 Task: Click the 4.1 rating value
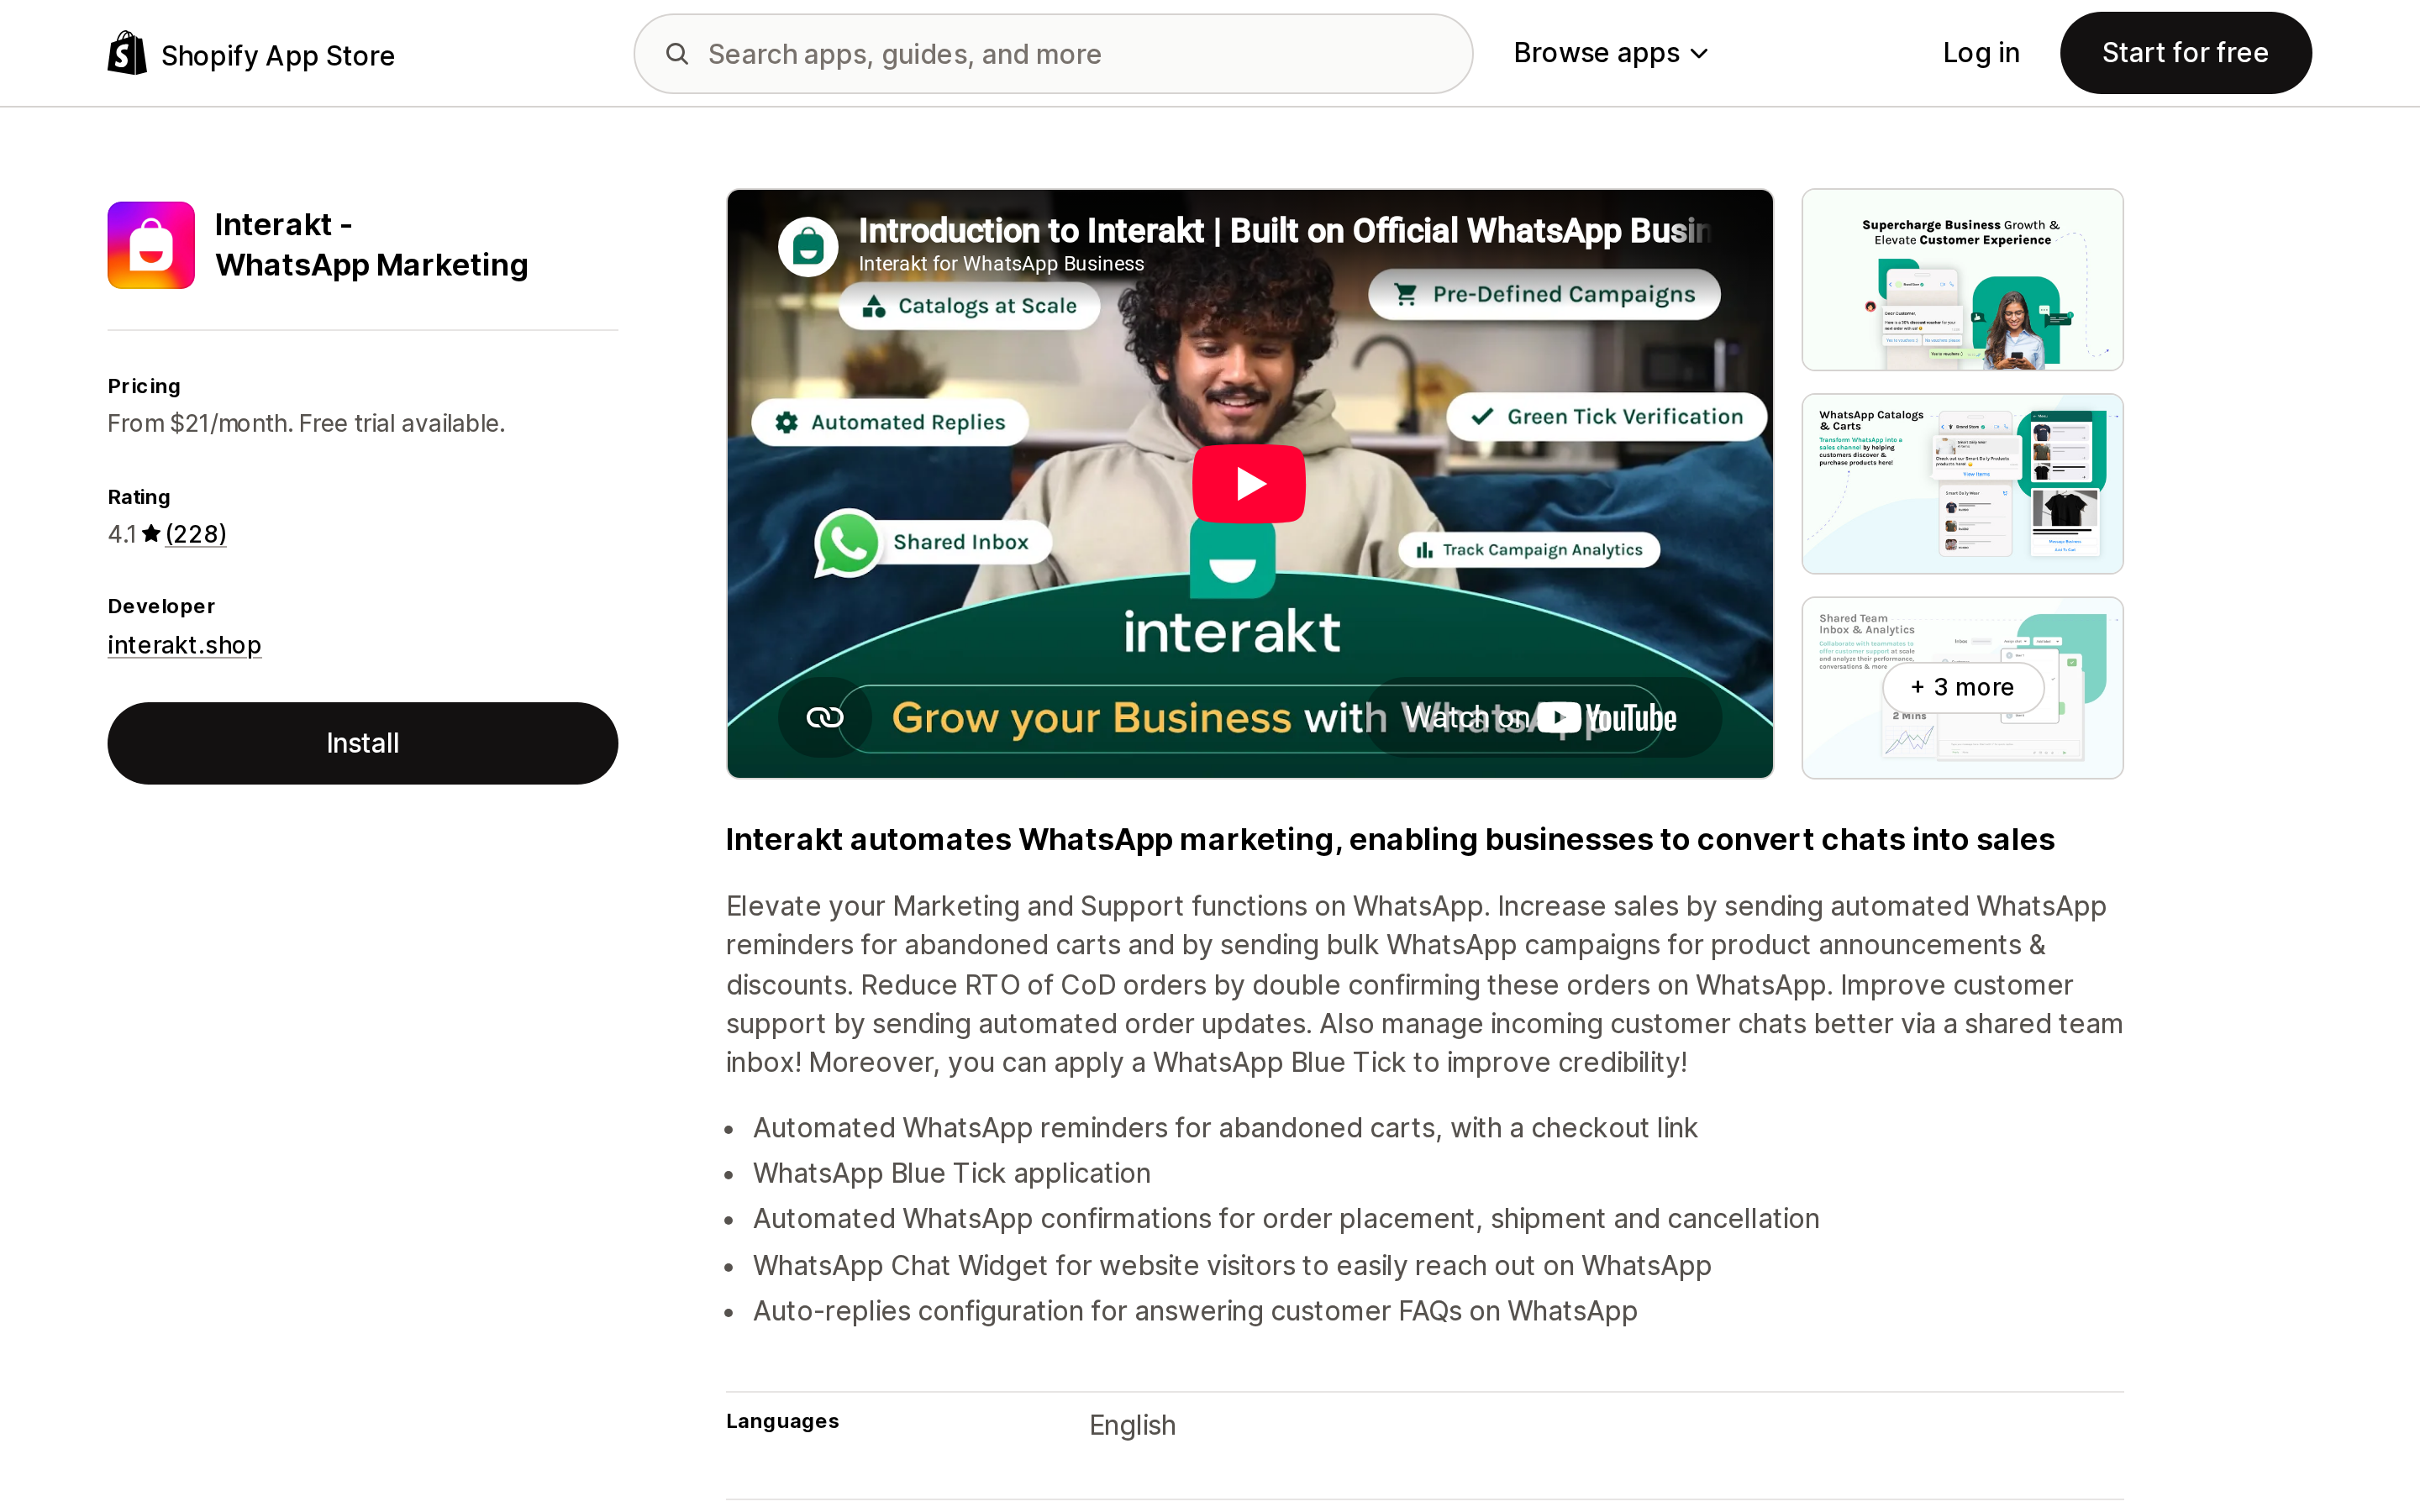click(122, 534)
